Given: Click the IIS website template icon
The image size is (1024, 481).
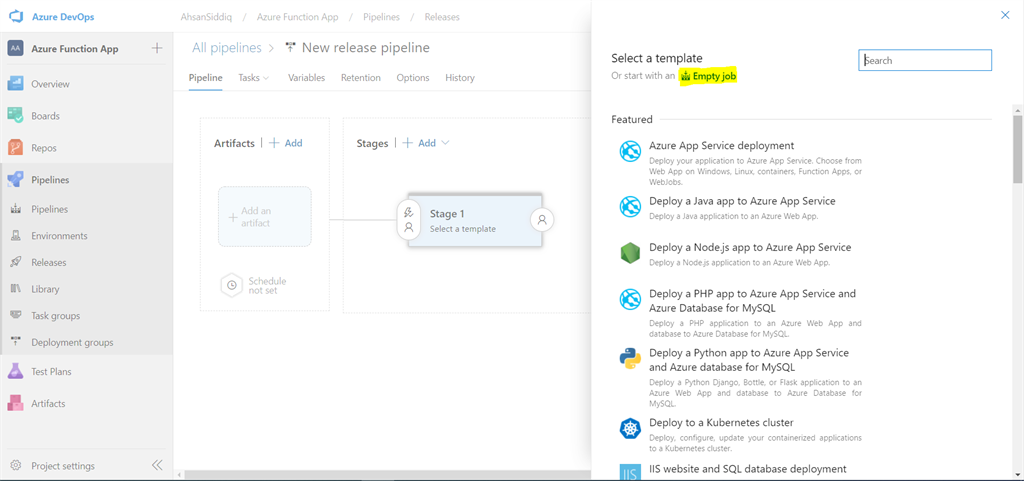Looking at the screenshot, I should pyautogui.click(x=630, y=471).
